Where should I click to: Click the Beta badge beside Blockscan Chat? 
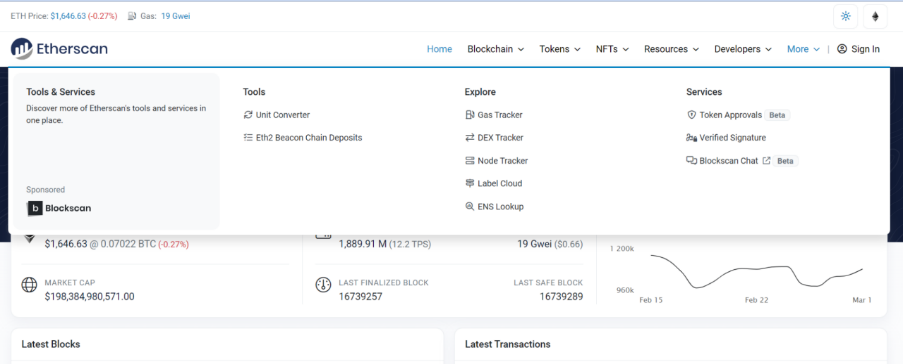tap(785, 161)
